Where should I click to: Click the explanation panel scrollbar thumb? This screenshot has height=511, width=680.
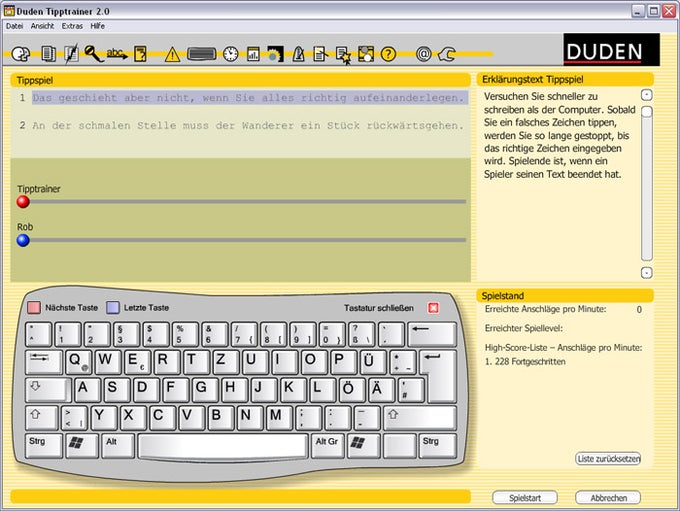pyautogui.click(x=647, y=112)
